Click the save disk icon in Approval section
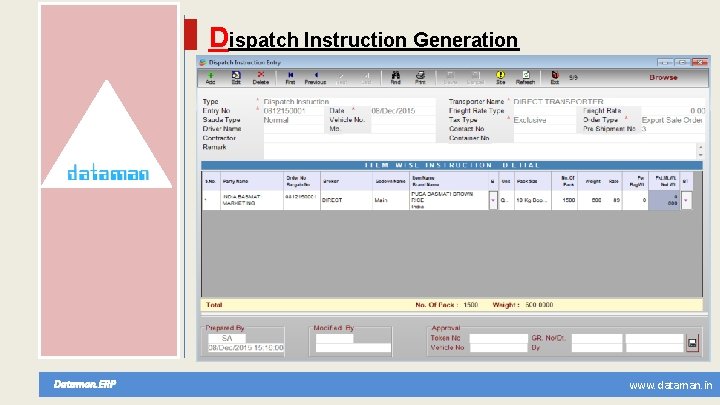The image size is (720, 405). click(x=692, y=343)
